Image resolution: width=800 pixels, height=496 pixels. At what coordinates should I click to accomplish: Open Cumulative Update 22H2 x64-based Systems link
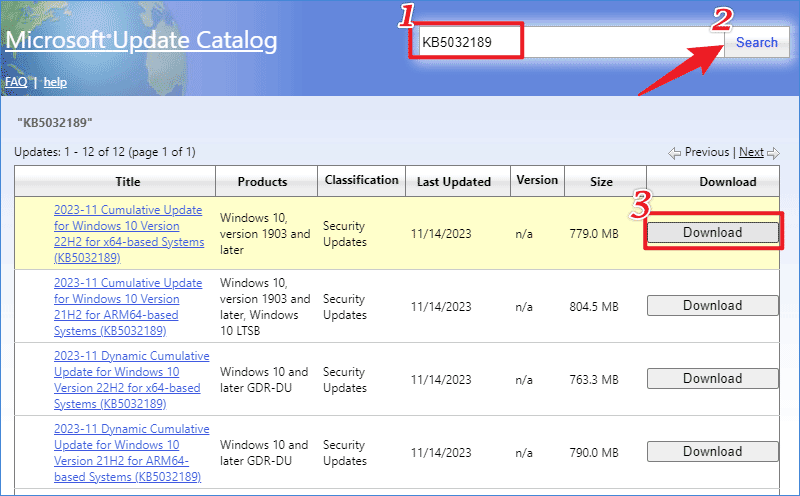click(129, 234)
